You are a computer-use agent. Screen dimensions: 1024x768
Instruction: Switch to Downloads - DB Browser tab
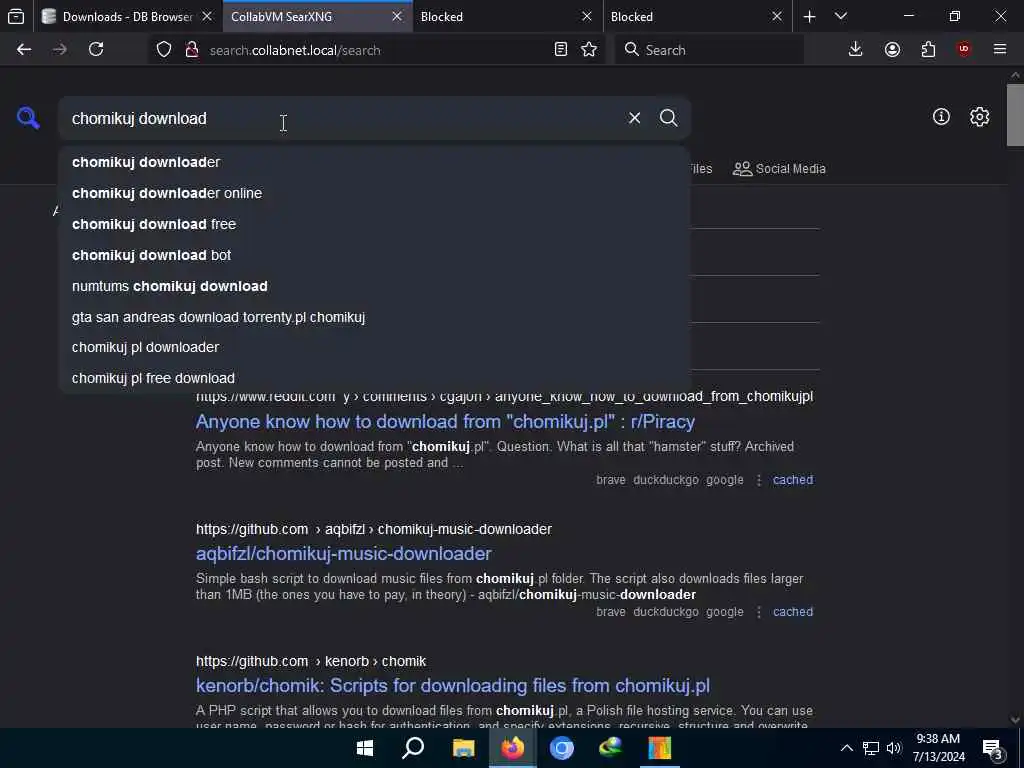127,16
